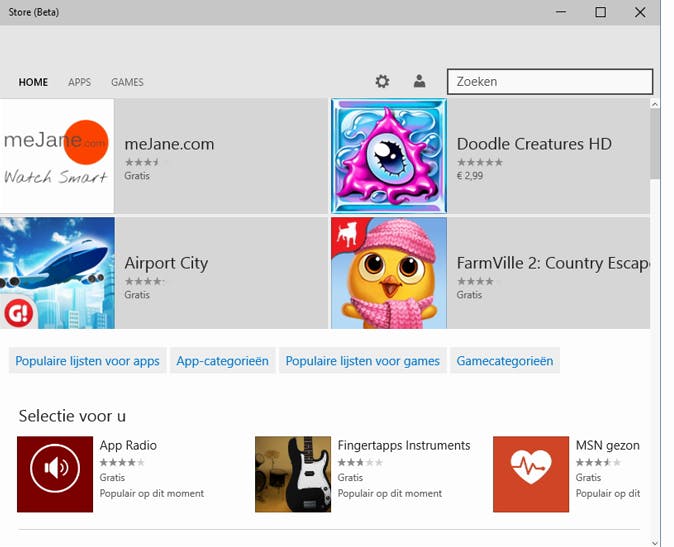This screenshot has width=674, height=547.
Task: Open the meJane.com app tile image
Action: (57, 156)
